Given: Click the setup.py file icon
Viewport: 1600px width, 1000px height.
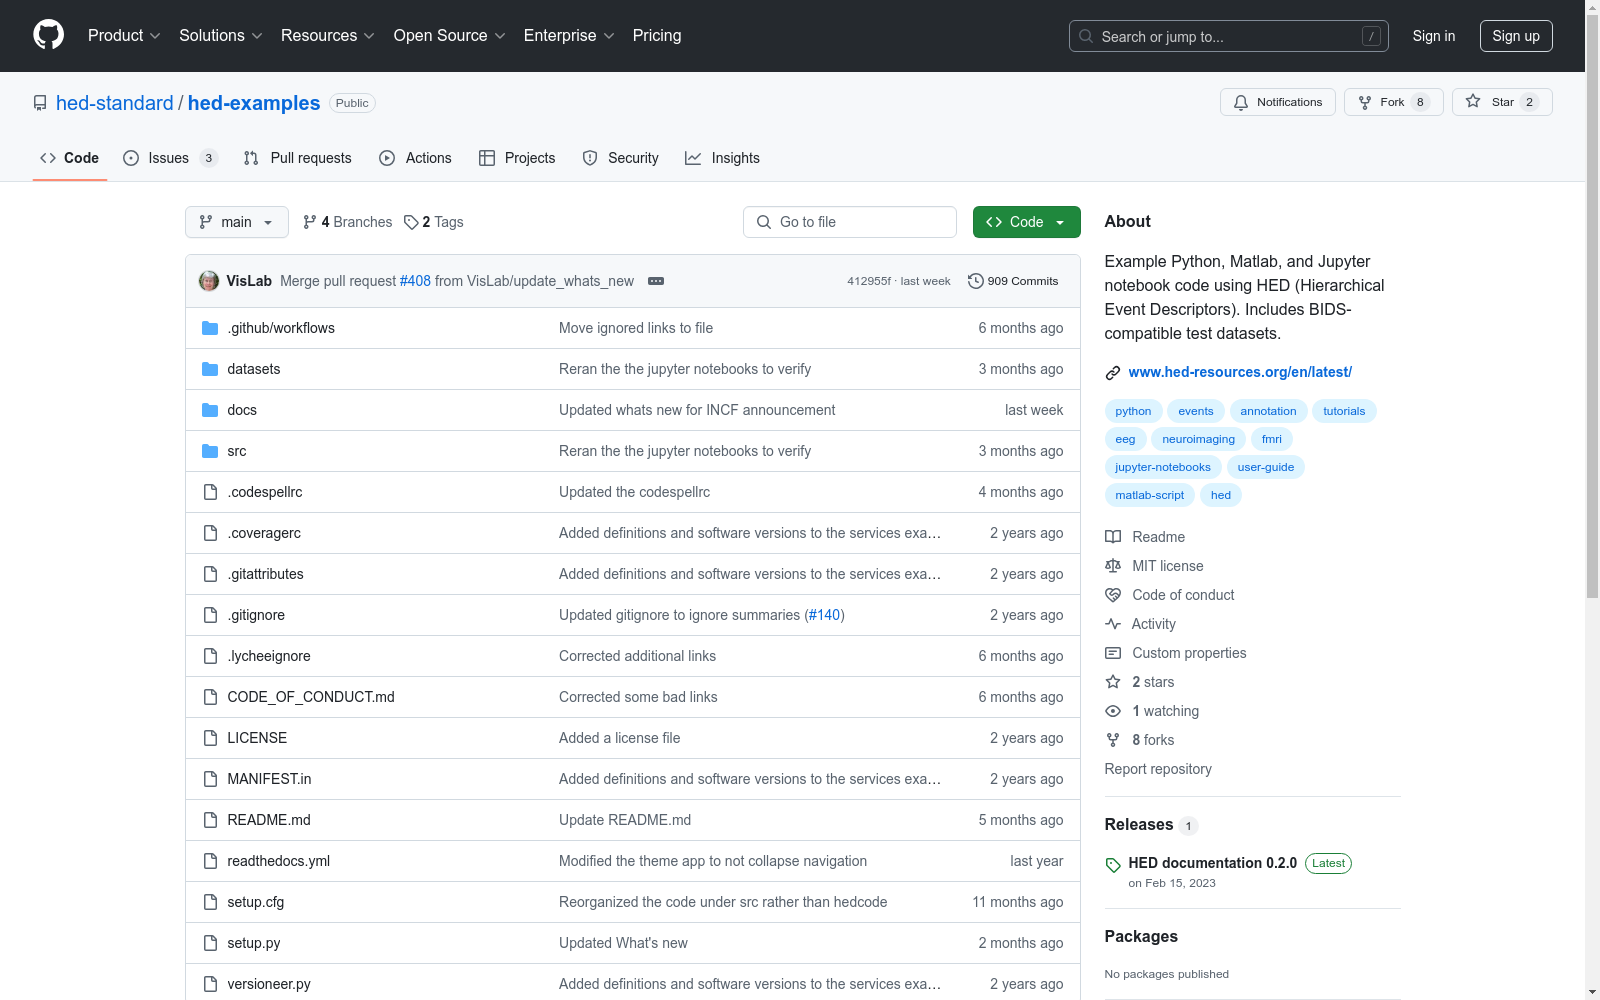Looking at the screenshot, I should tap(210, 943).
